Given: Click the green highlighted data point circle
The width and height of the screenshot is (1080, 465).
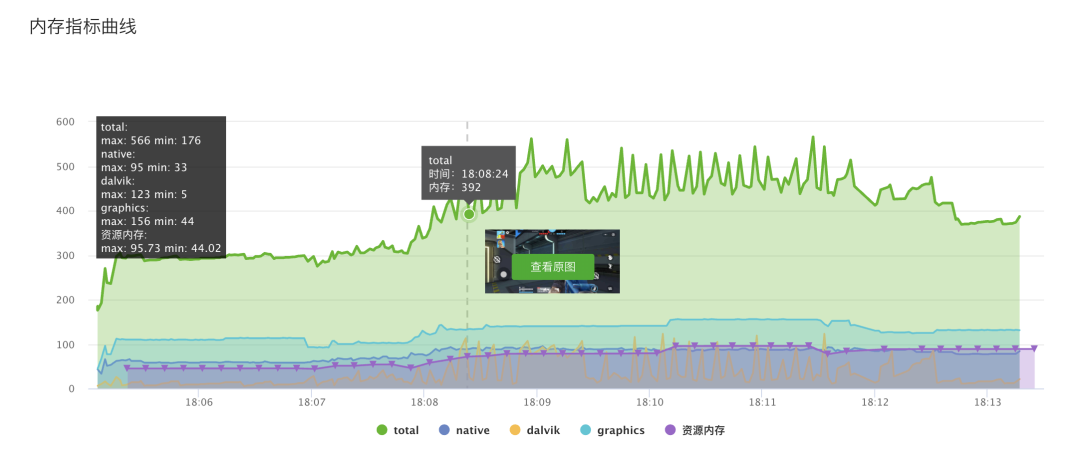Looking at the screenshot, I should tap(469, 214).
